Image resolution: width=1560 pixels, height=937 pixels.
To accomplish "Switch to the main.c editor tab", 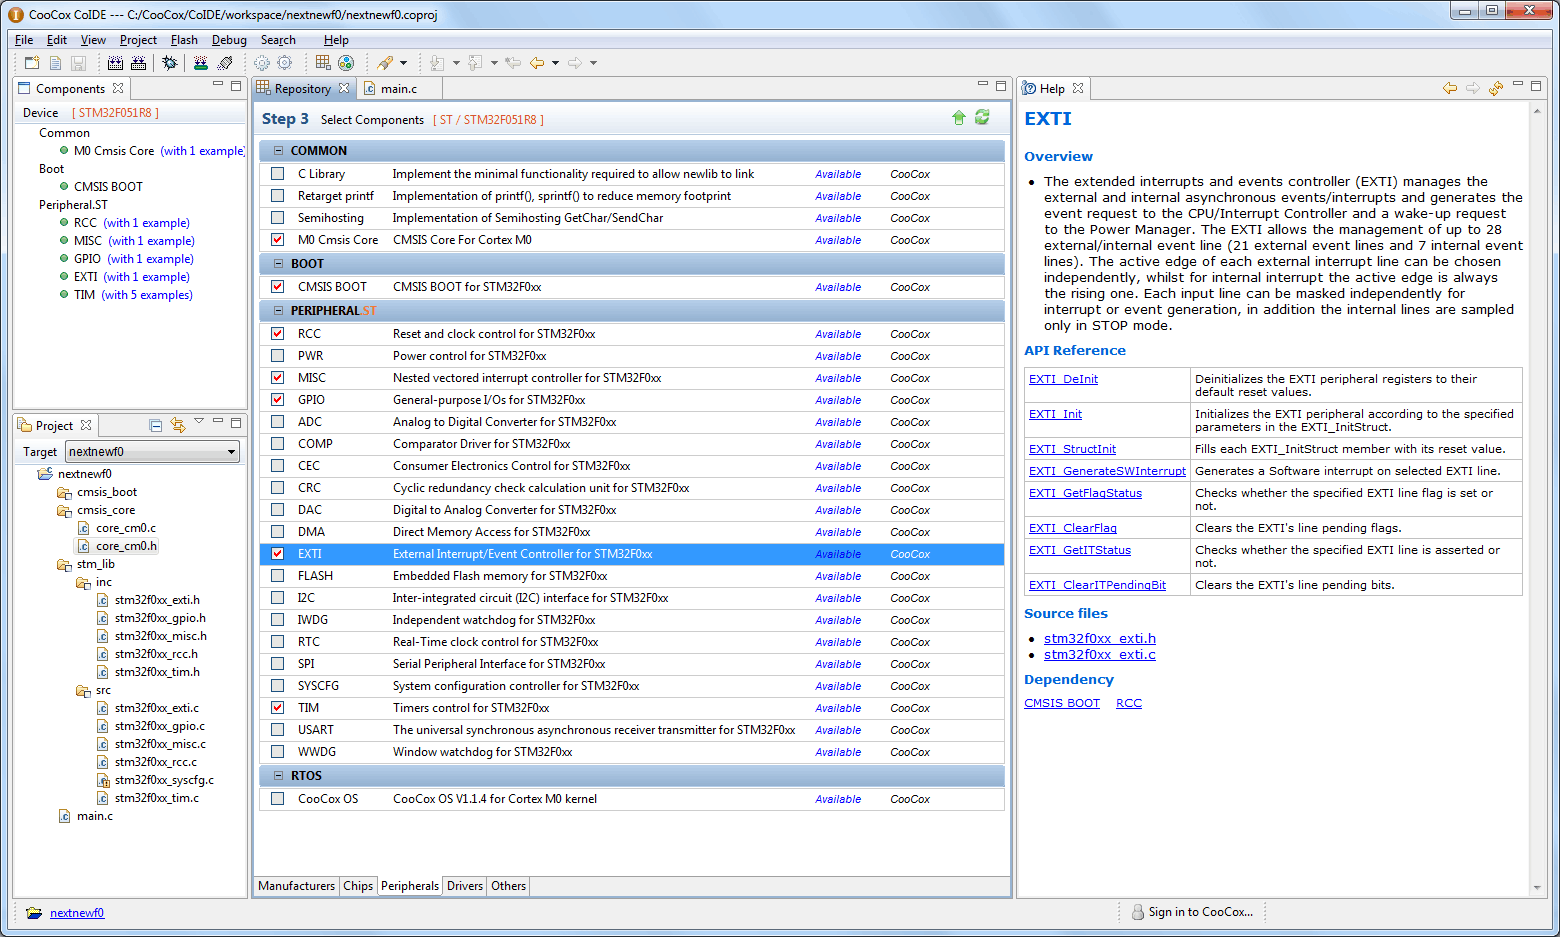I will [x=398, y=89].
